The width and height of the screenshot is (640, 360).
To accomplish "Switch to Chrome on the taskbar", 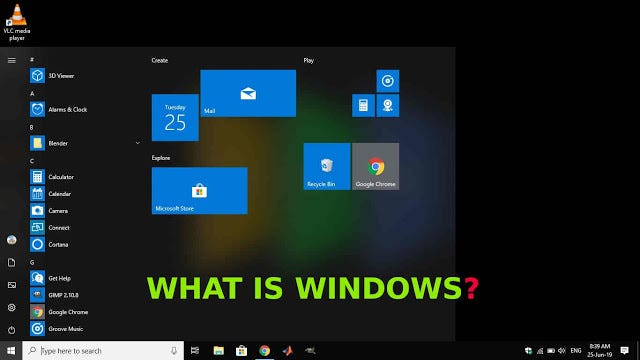I will 264,351.
